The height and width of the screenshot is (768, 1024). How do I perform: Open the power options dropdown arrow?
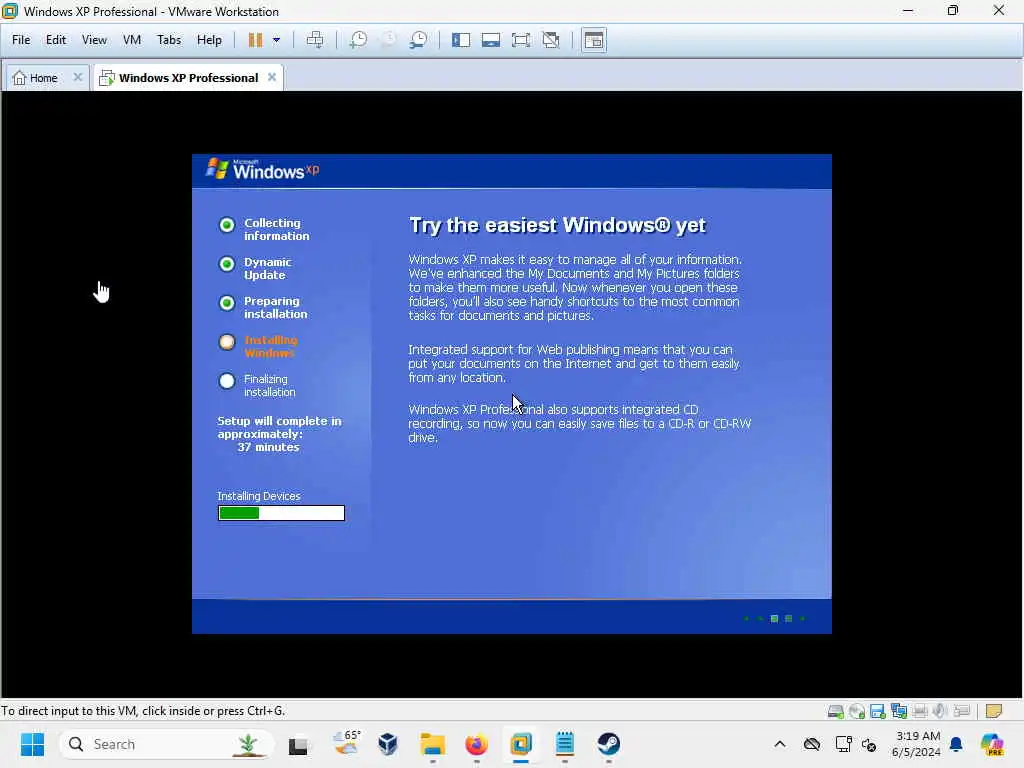click(276, 40)
